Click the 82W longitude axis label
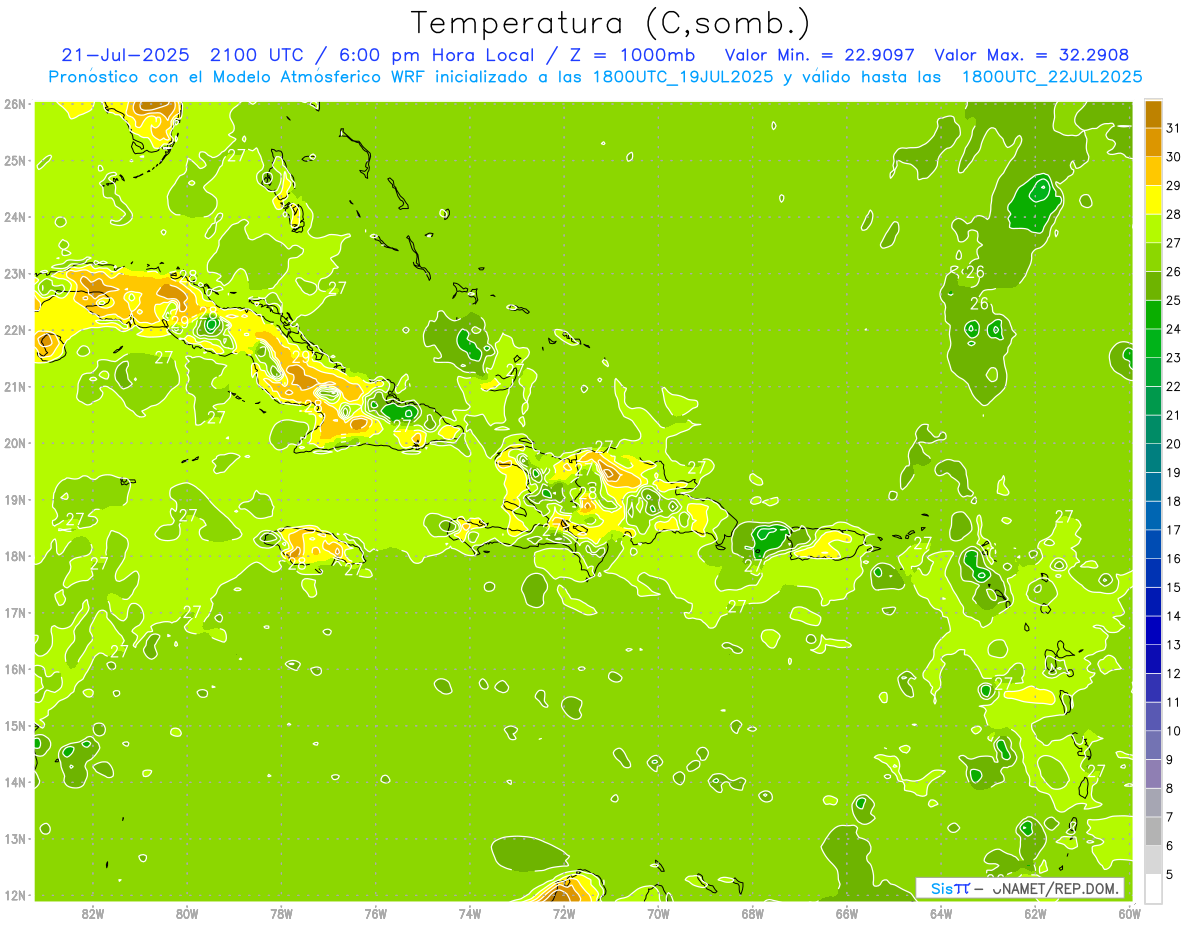This screenshot has width=1200, height=927. (x=93, y=913)
